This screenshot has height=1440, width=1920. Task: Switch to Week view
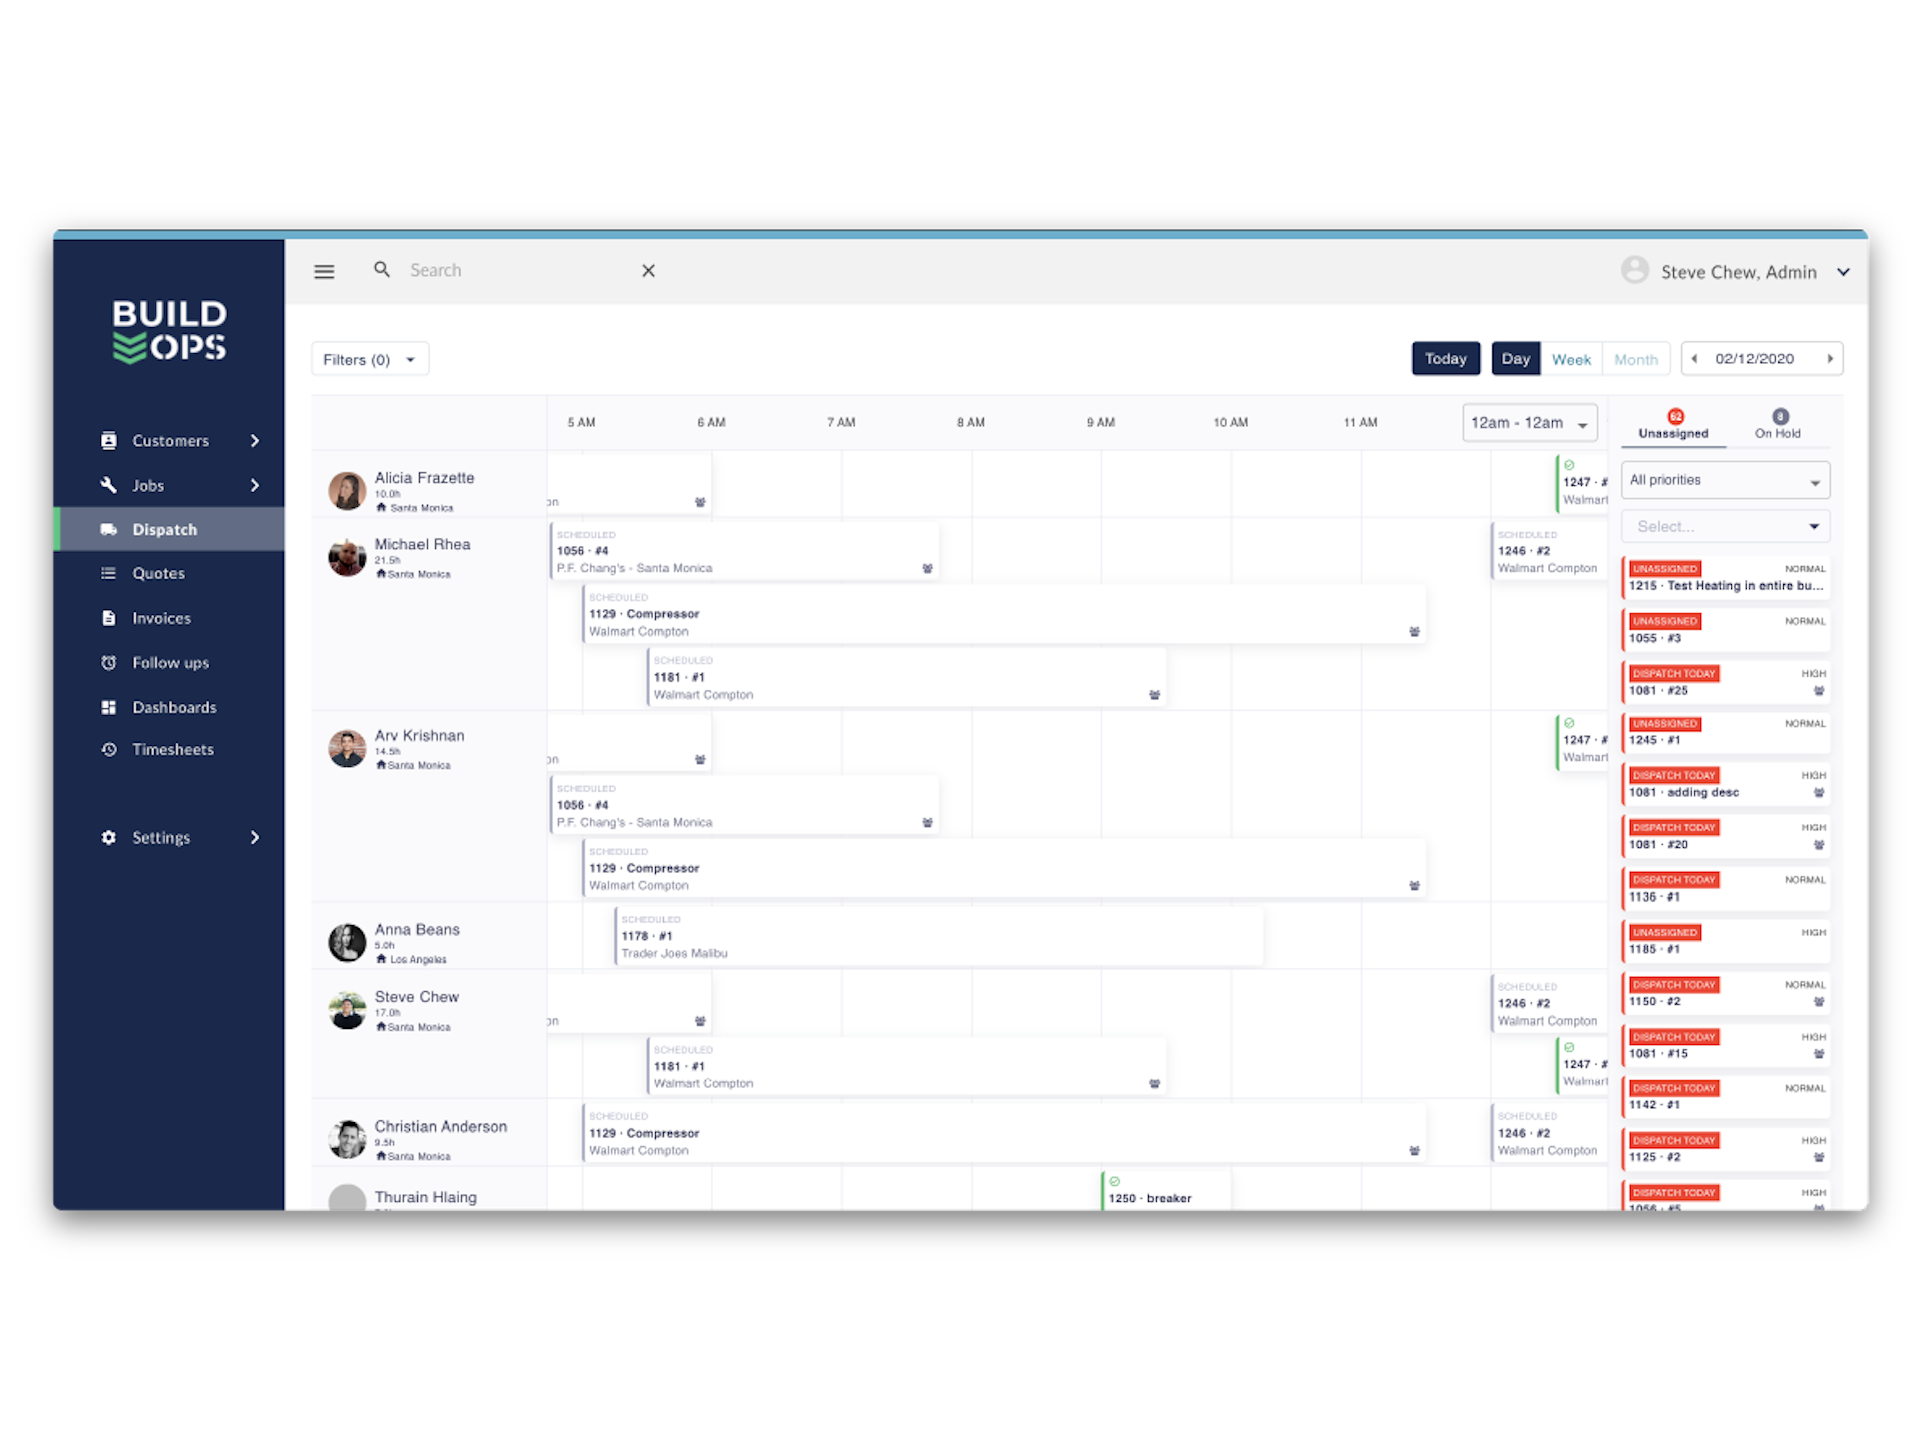(x=1571, y=358)
